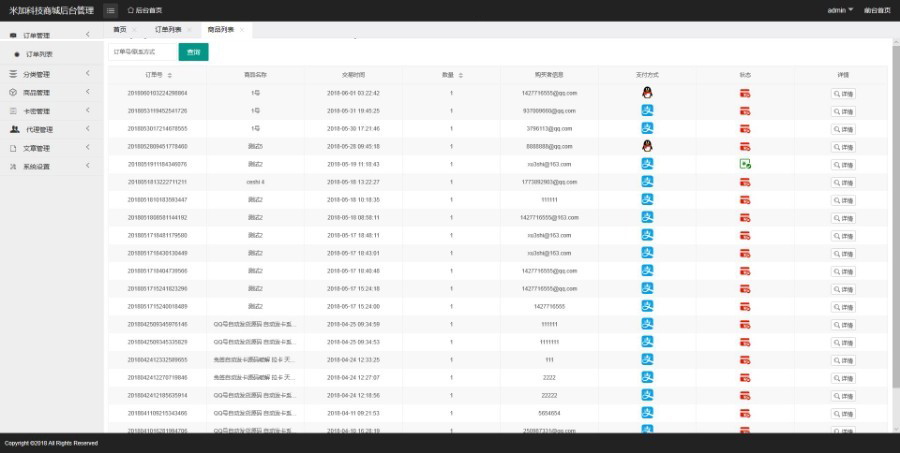The width and height of the screenshot is (900, 453).
Task: Expand the 卡密管理 sidebar chevron
Action: 88,110
